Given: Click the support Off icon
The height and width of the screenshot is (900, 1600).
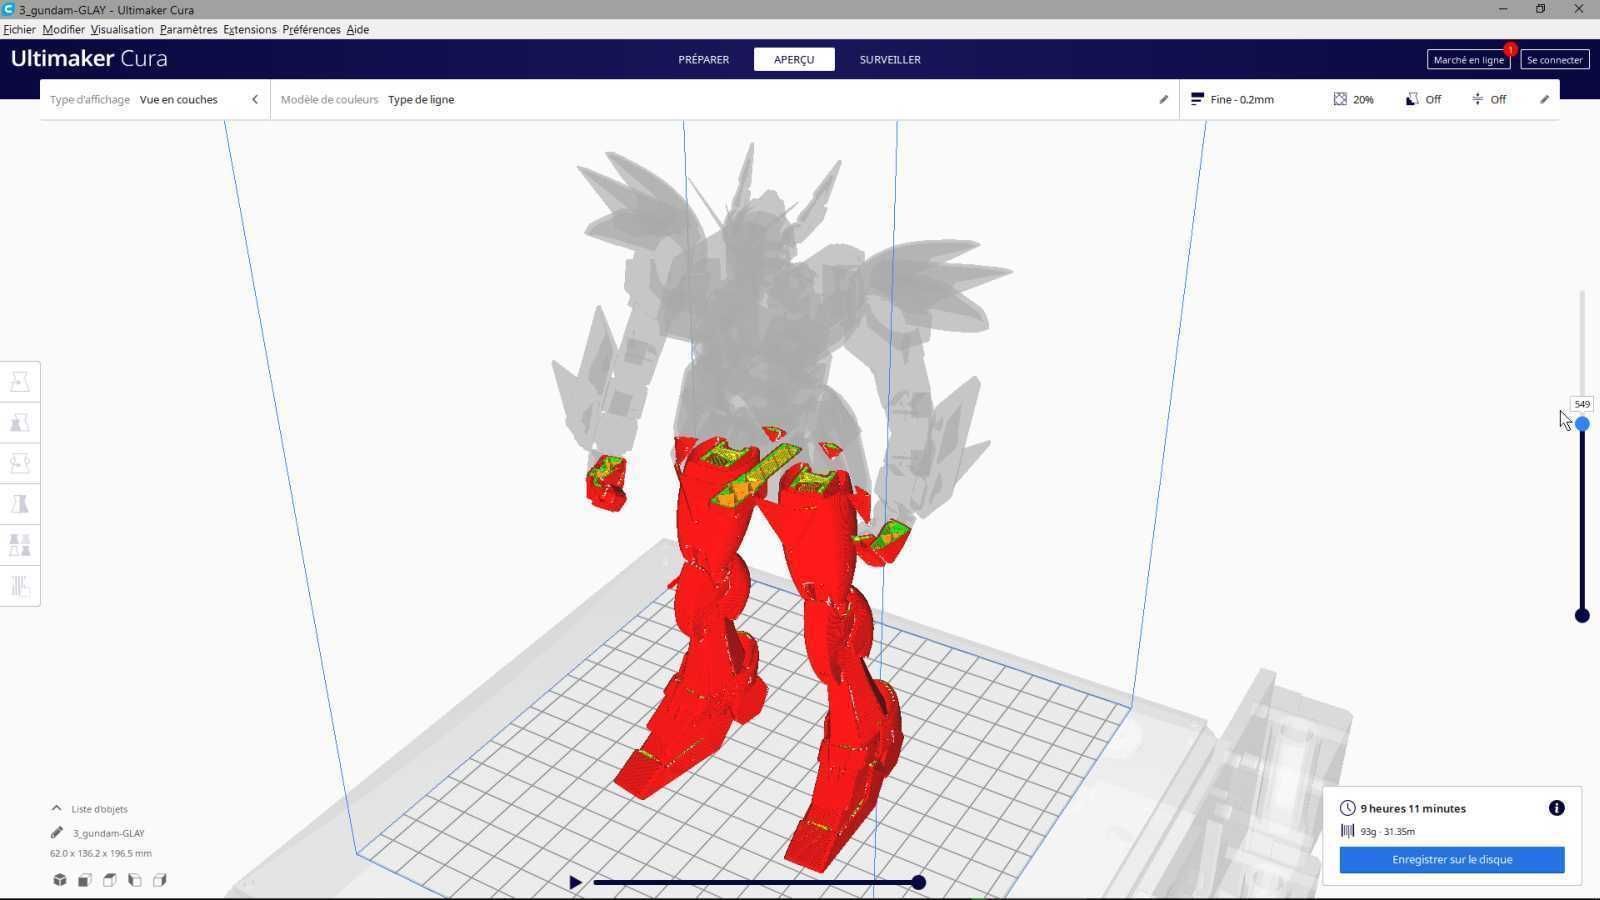Looking at the screenshot, I should (x=1412, y=99).
